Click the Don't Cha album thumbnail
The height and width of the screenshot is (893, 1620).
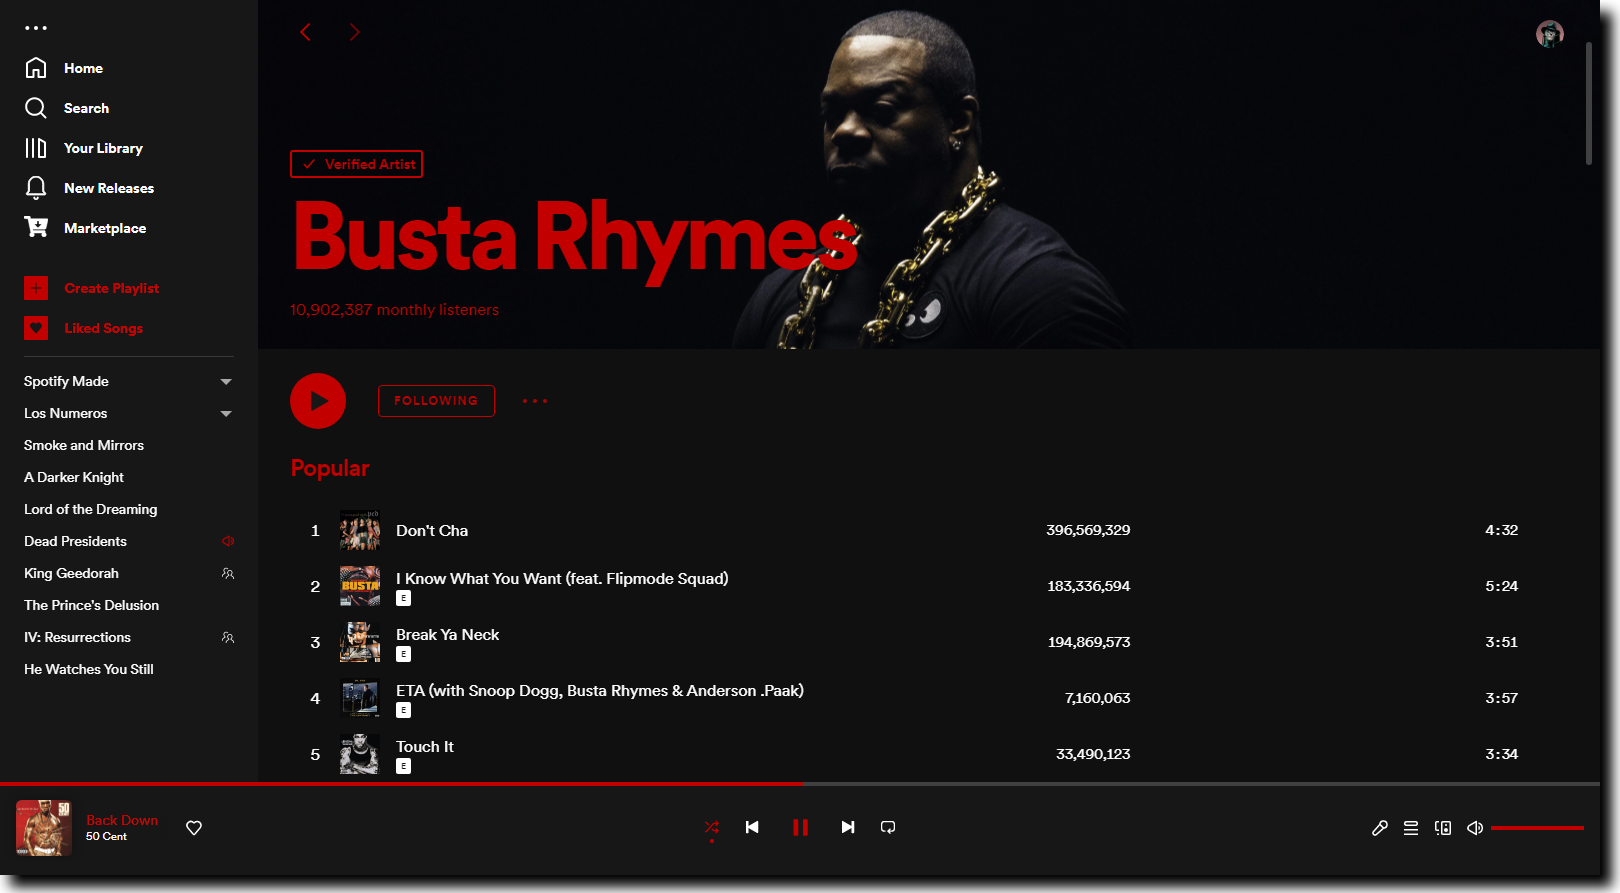[x=360, y=530]
